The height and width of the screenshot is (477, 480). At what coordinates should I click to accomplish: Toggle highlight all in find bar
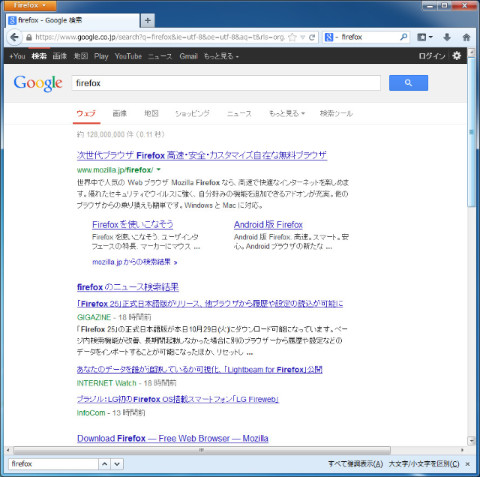pos(355,464)
